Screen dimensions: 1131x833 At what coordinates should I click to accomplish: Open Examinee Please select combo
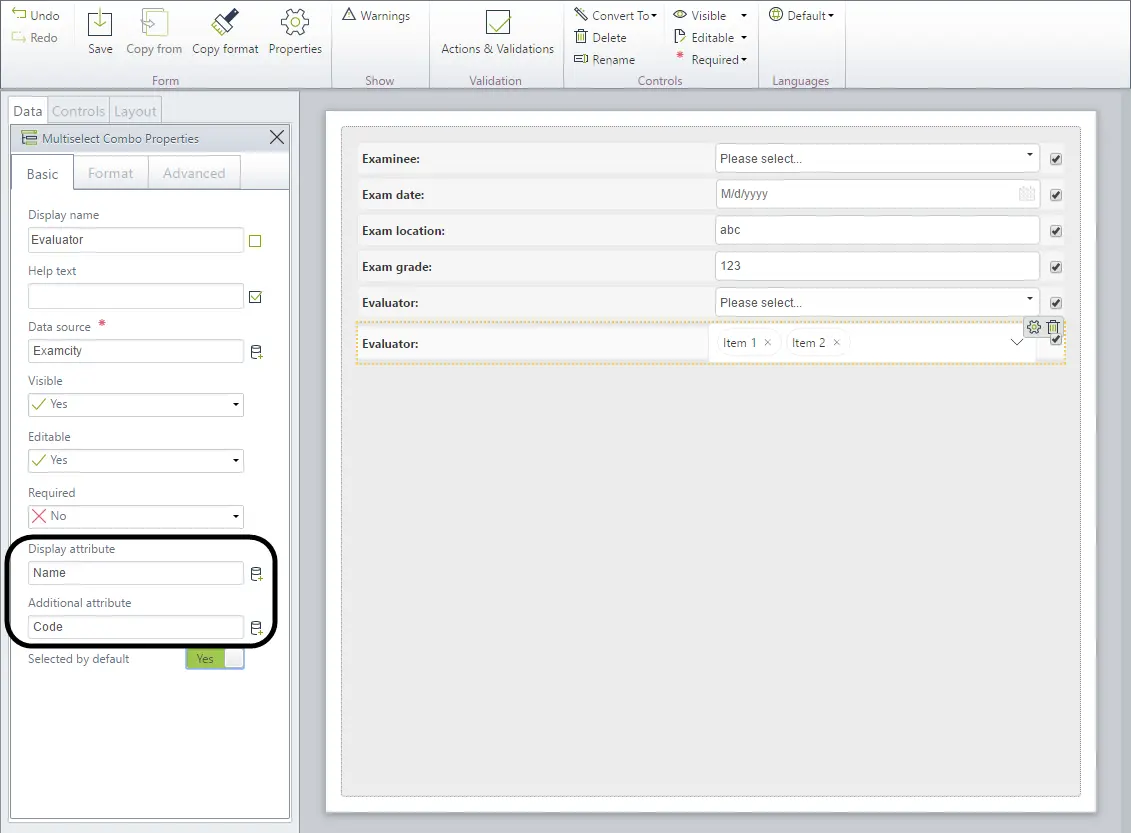point(877,159)
